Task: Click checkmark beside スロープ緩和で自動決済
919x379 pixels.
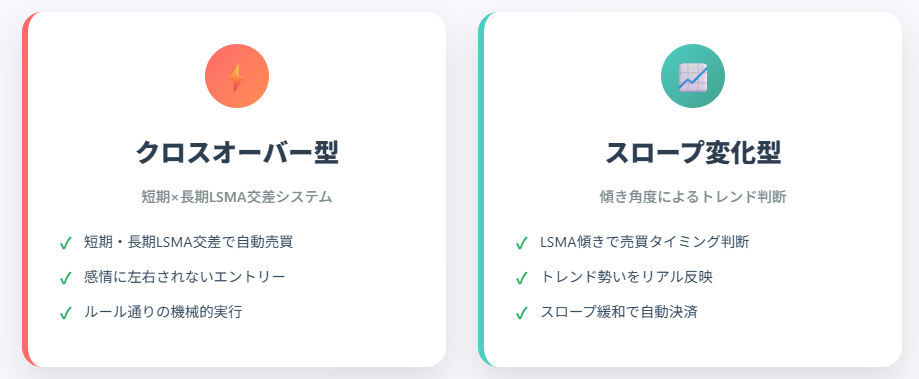Action: [522, 313]
